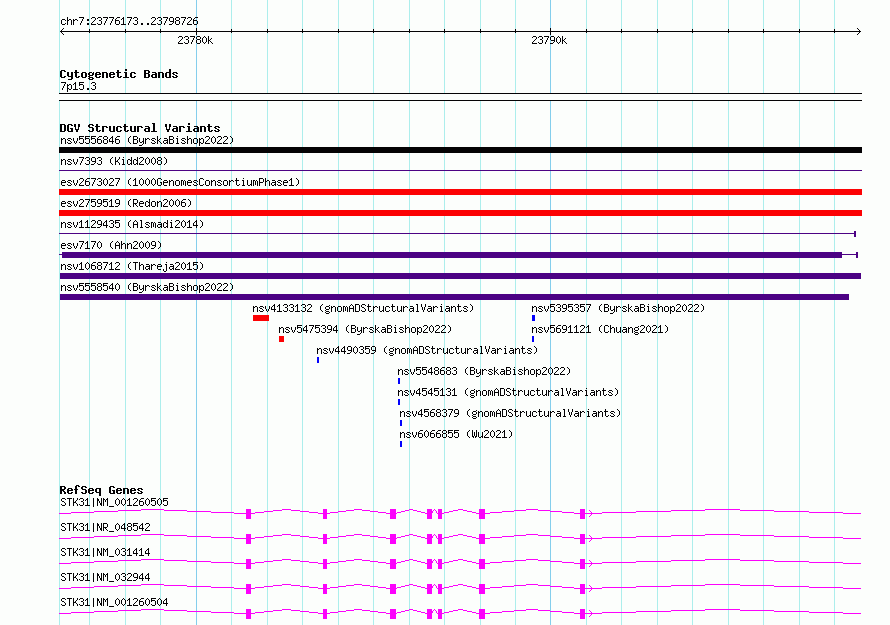This screenshot has width=890, height=625.
Task: Click the nsv4490359 blue variant marker
Action: coord(318,360)
